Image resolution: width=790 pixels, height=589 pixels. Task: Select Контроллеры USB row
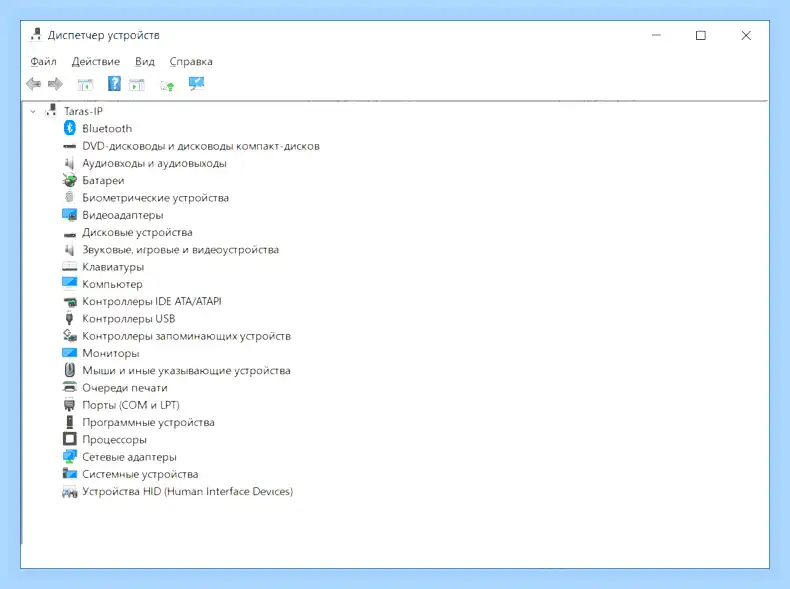[129, 318]
